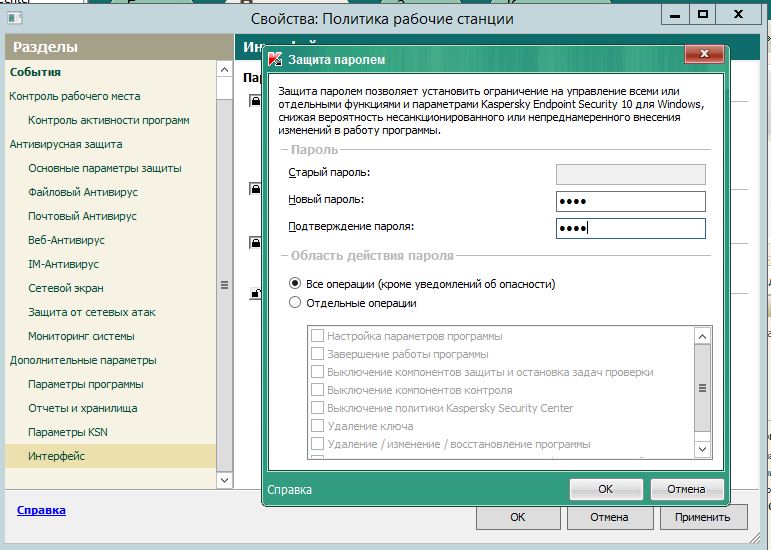Image resolution: width=771 pixels, height=550 pixels.
Task: Open Параметры KSN section
Action: (68, 433)
